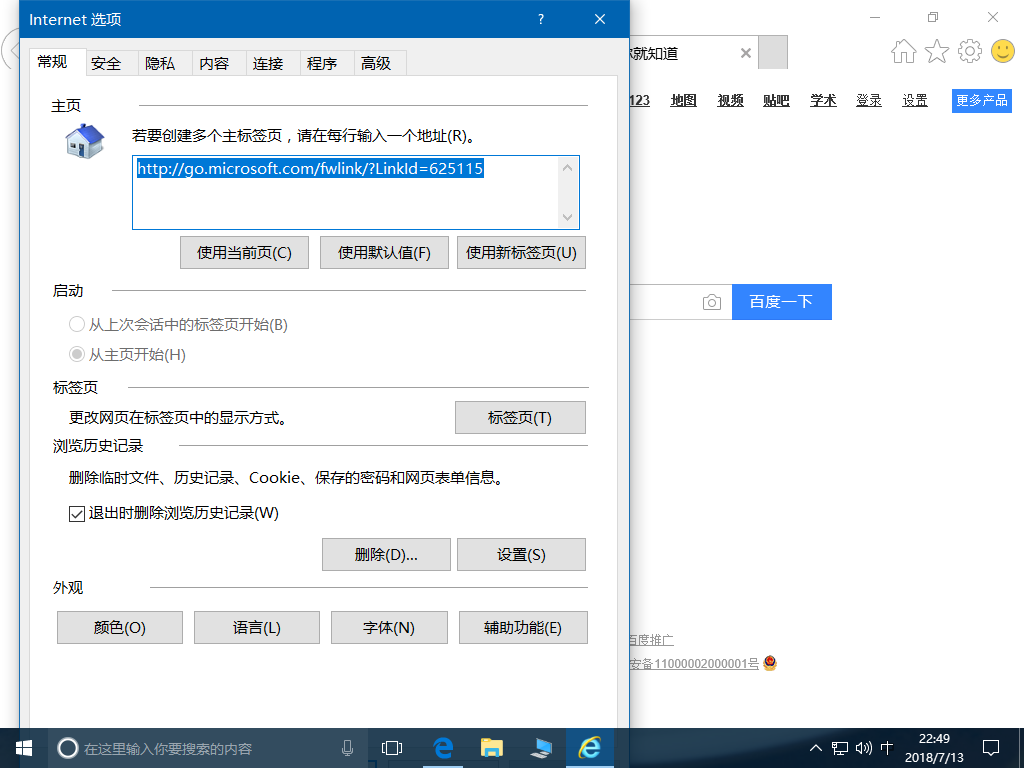Show hidden system tray icons
Screen dimensions: 1024x768
(816, 748)
